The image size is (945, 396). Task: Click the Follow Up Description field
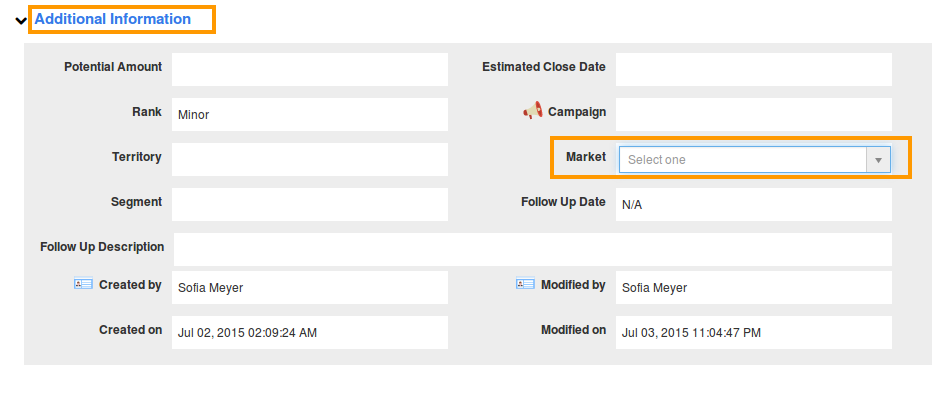pyautogui.click(x=533, y=250)
